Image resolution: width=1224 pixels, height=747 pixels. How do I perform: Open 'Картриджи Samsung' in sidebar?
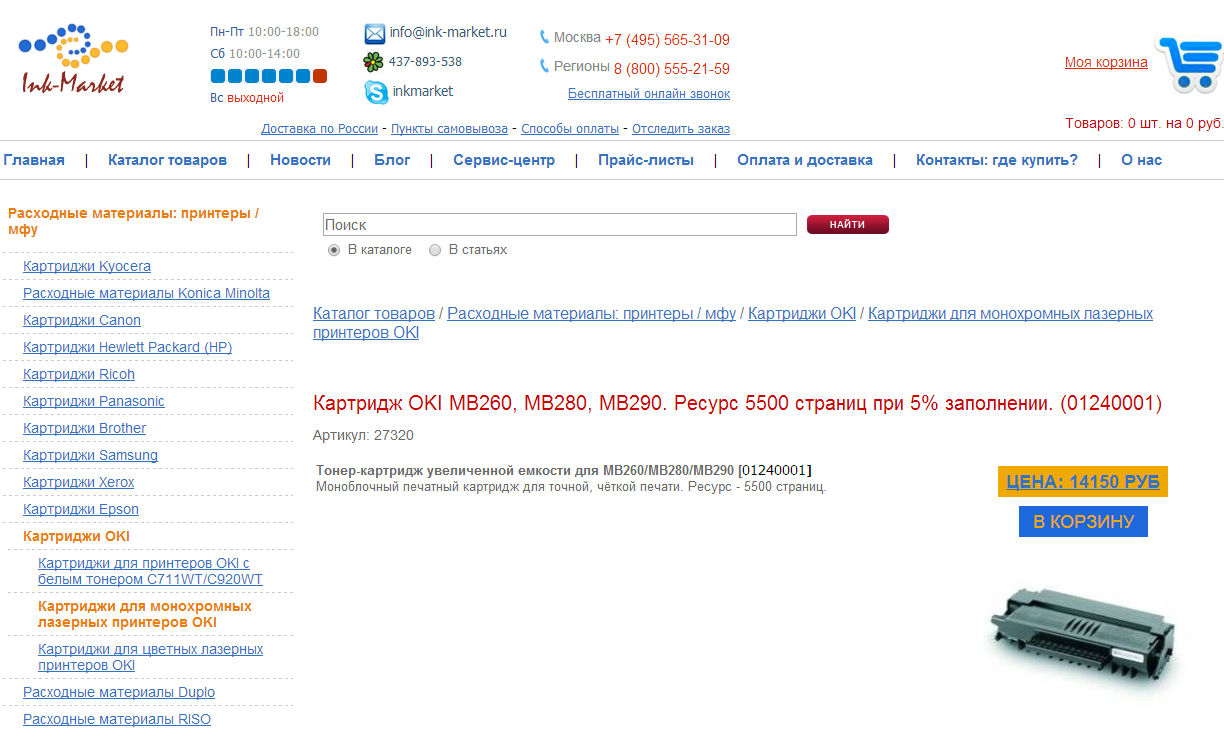tap(90, 455)
